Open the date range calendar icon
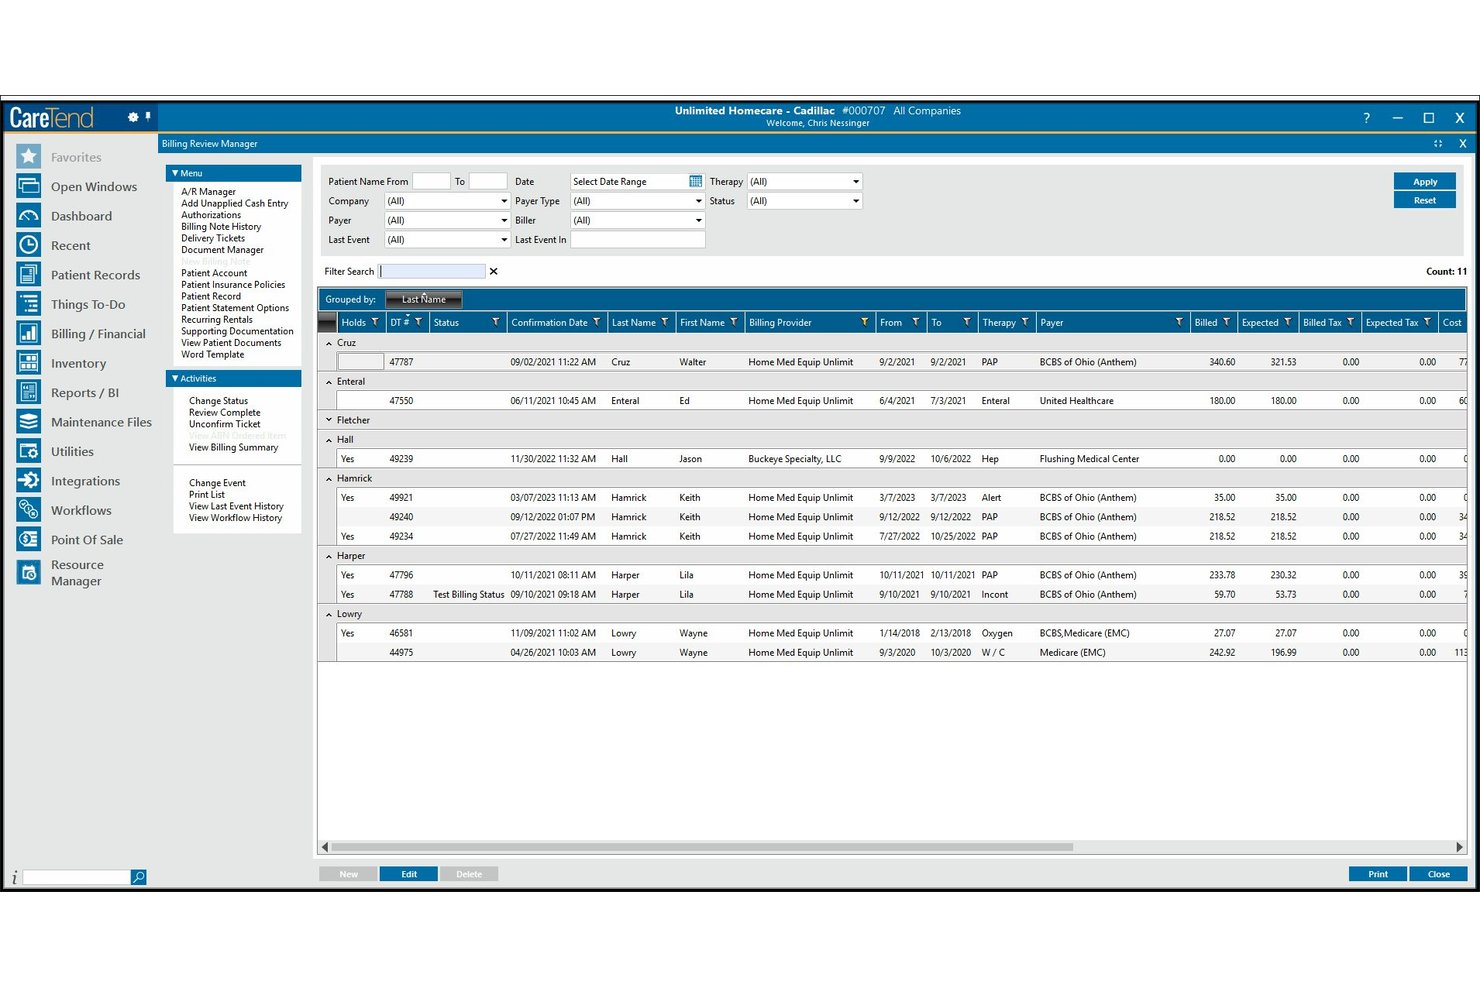Viewport: 1480px width, 987px height. tap(696, 181)
